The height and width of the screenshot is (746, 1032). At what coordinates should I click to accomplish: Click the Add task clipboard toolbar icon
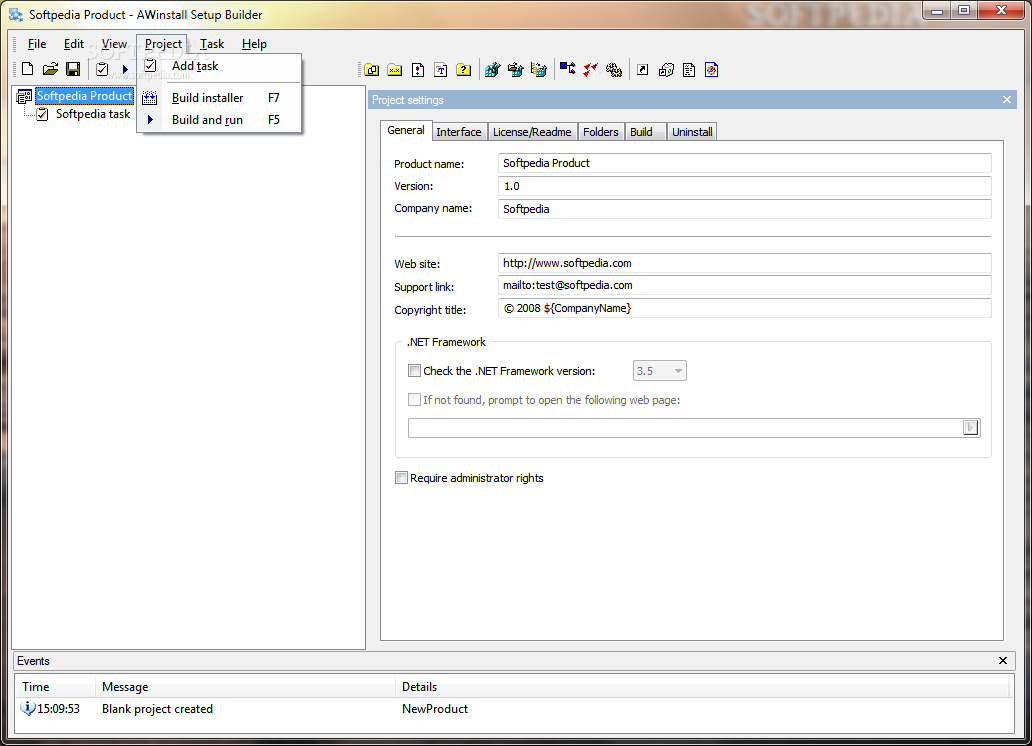click(x=102, y=68)
